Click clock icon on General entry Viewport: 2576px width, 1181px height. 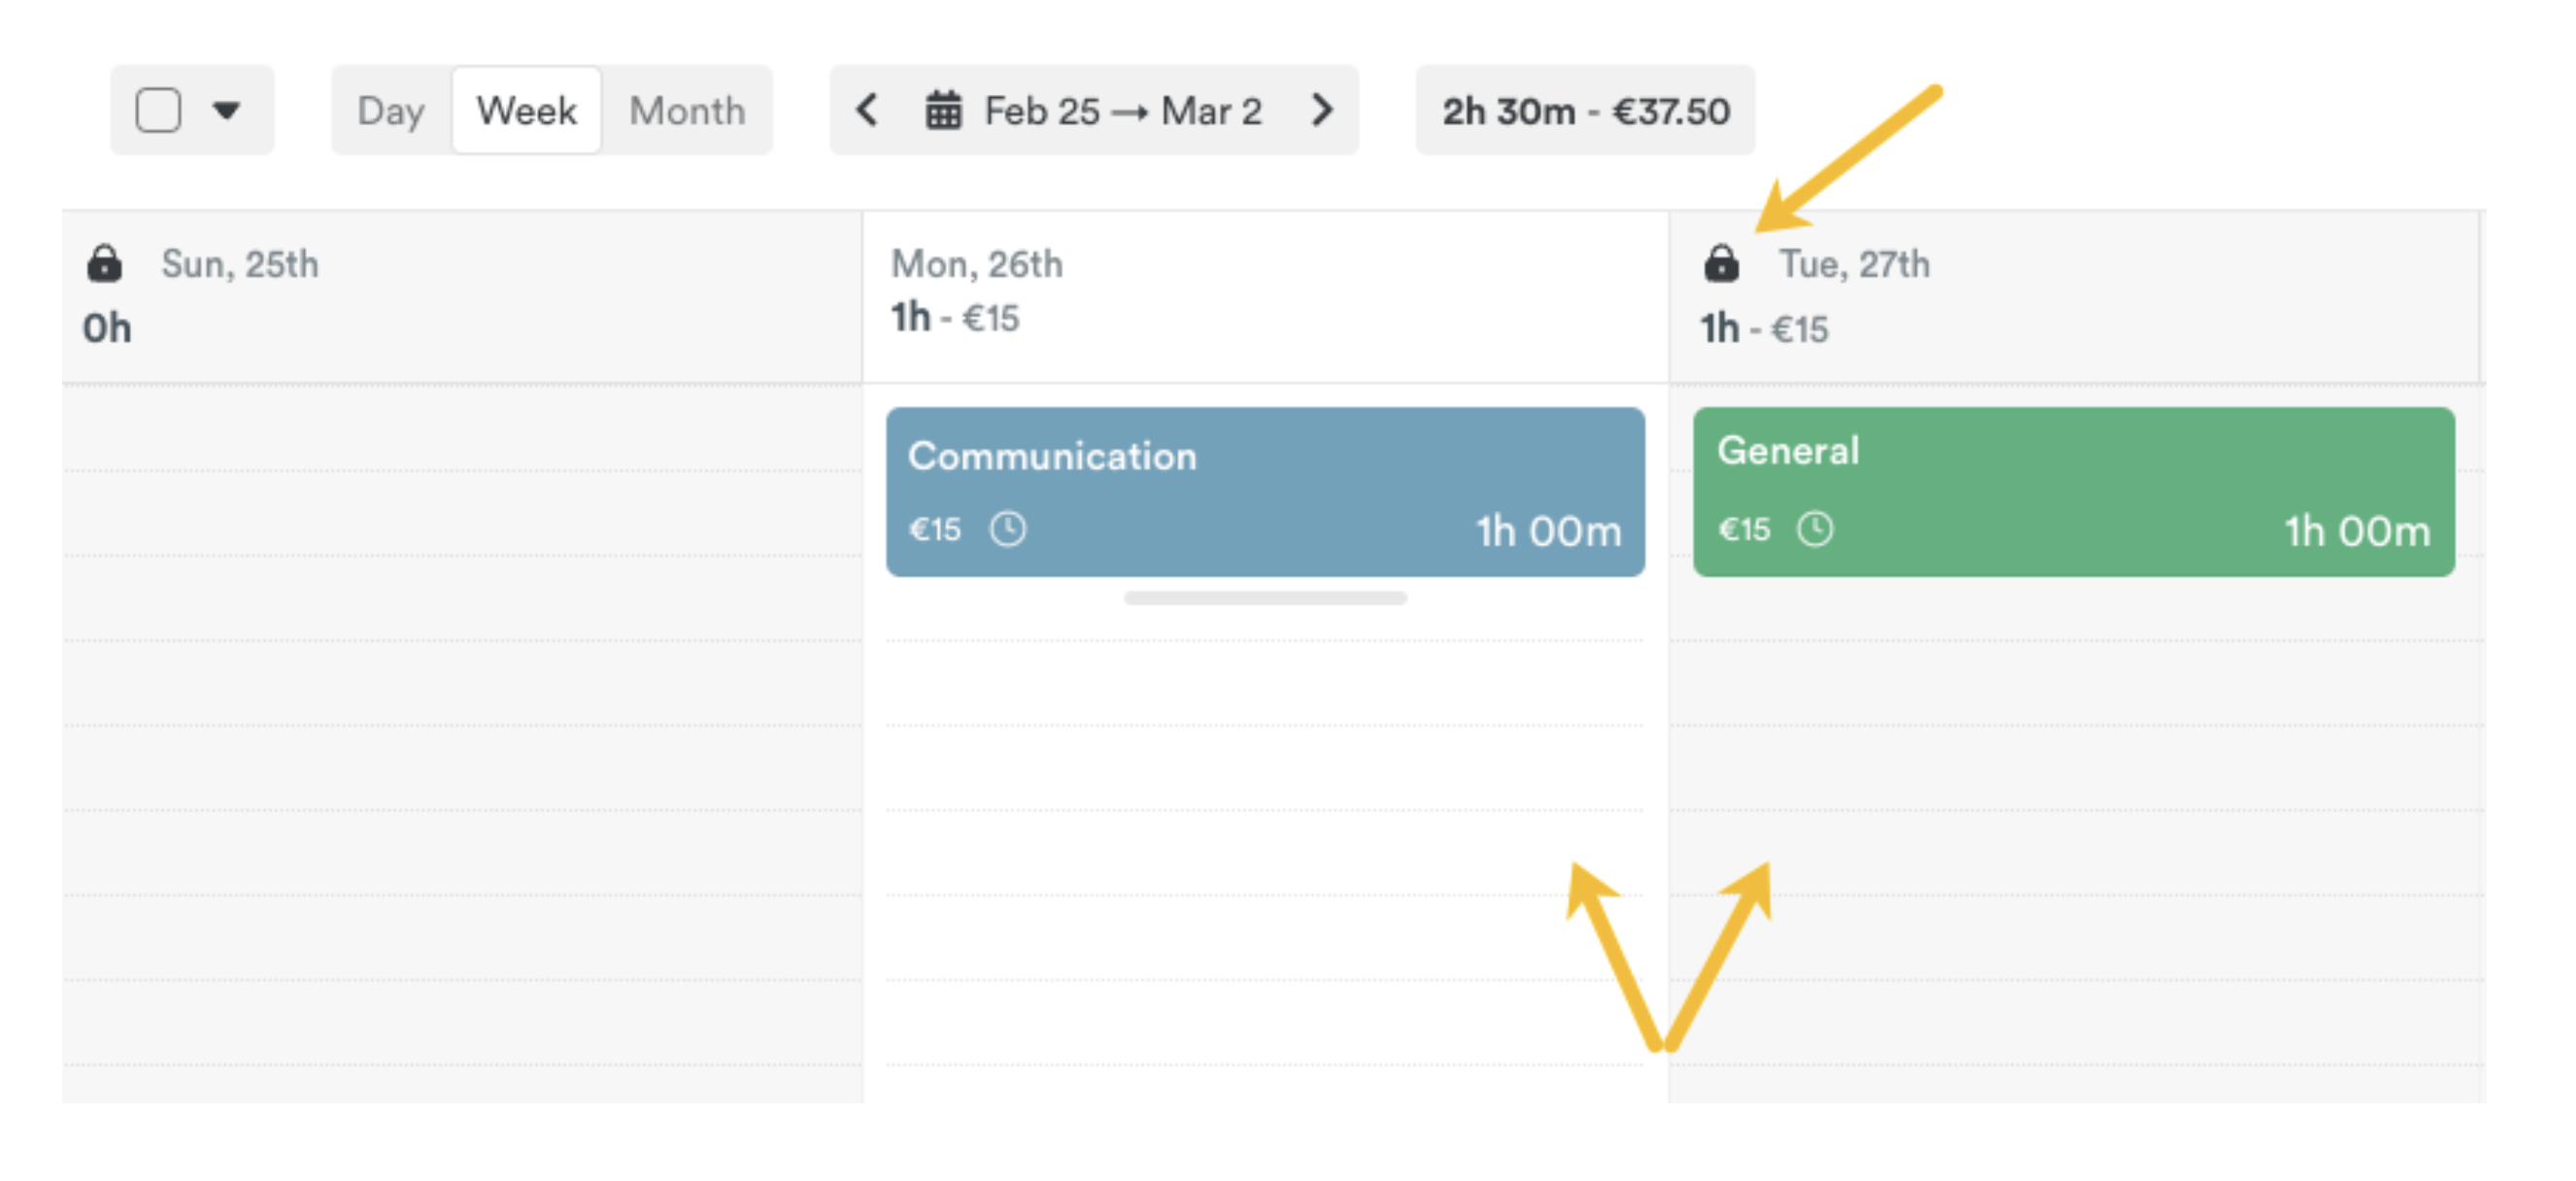1815,529
